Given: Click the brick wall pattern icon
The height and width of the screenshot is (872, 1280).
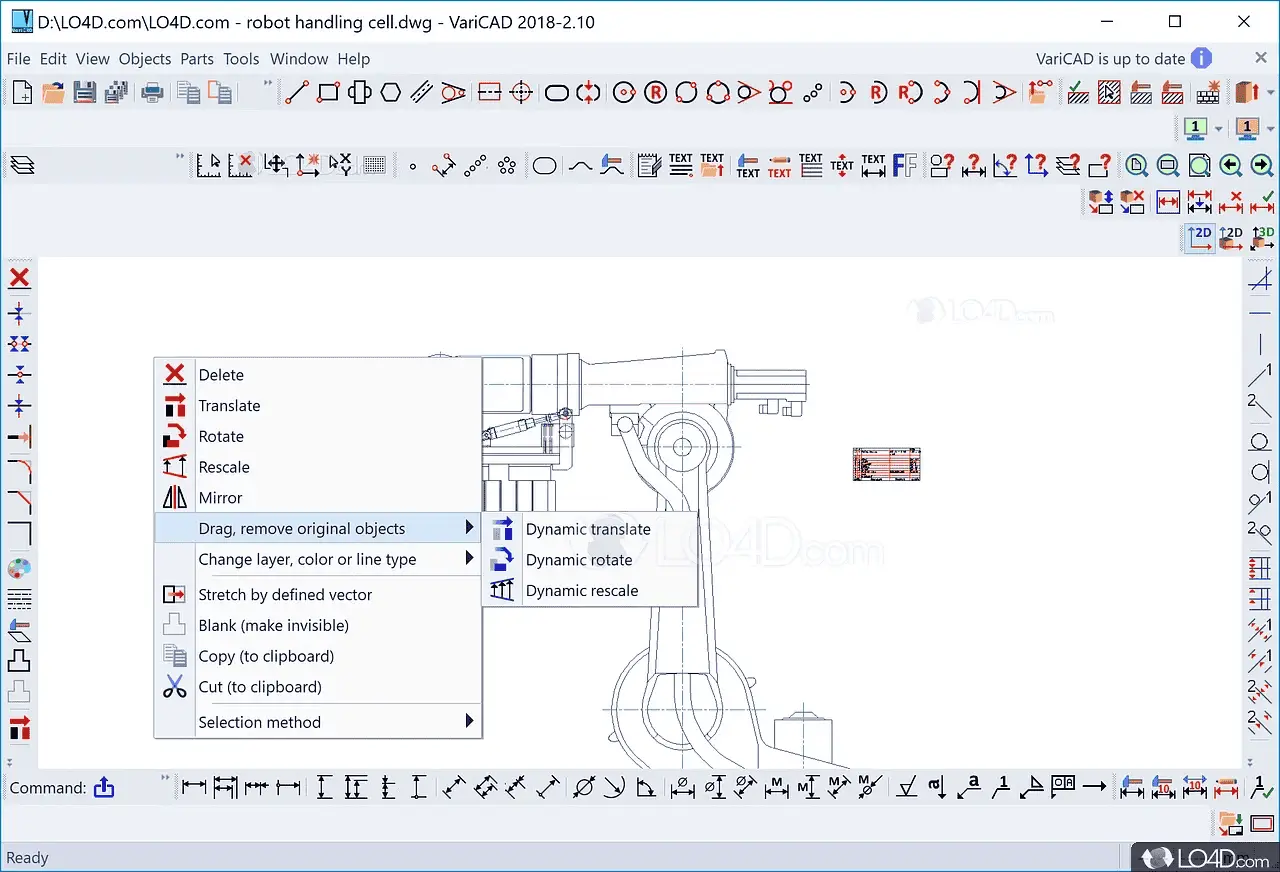Looking at the screenshot, I should 1208,93.
